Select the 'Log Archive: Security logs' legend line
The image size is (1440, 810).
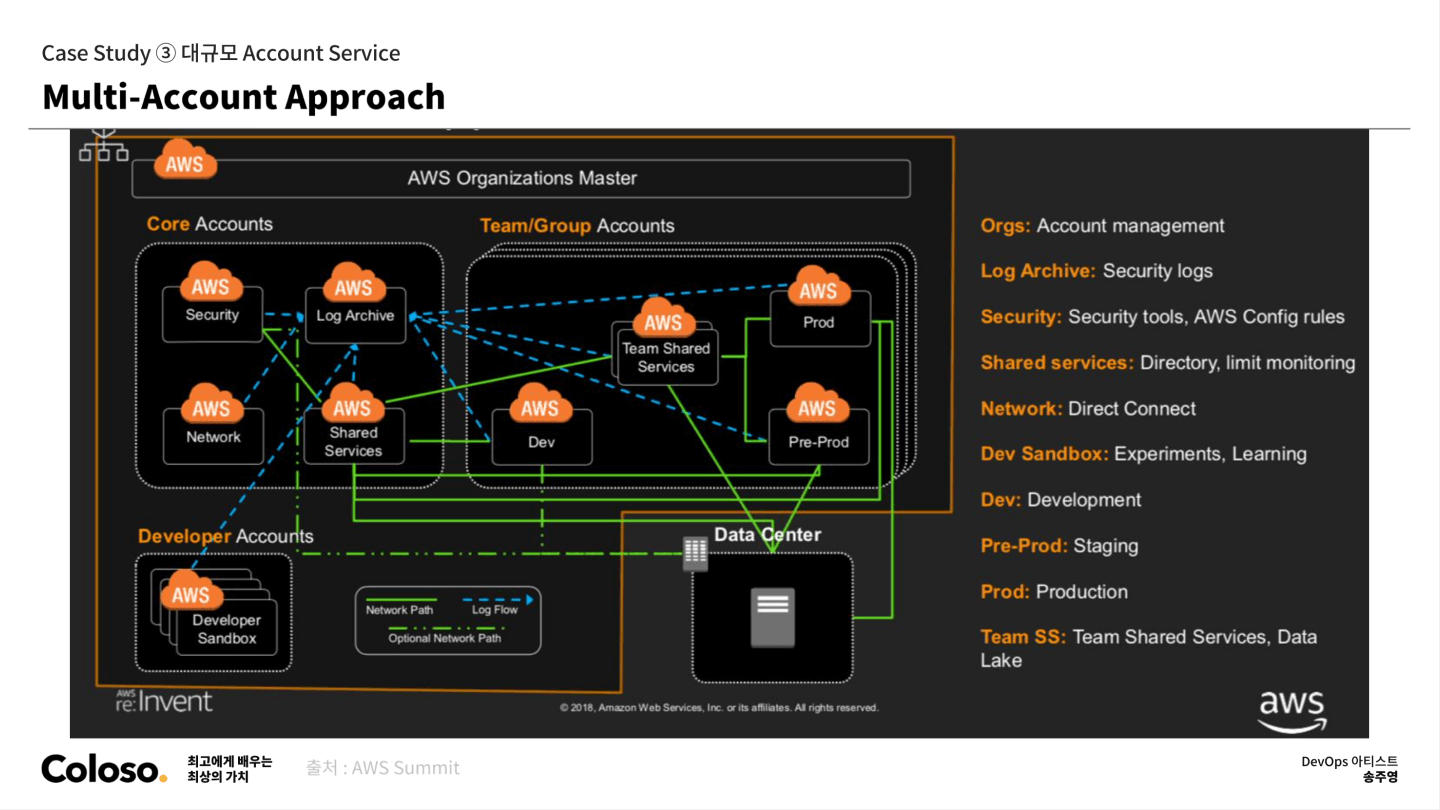[1096, 271]
